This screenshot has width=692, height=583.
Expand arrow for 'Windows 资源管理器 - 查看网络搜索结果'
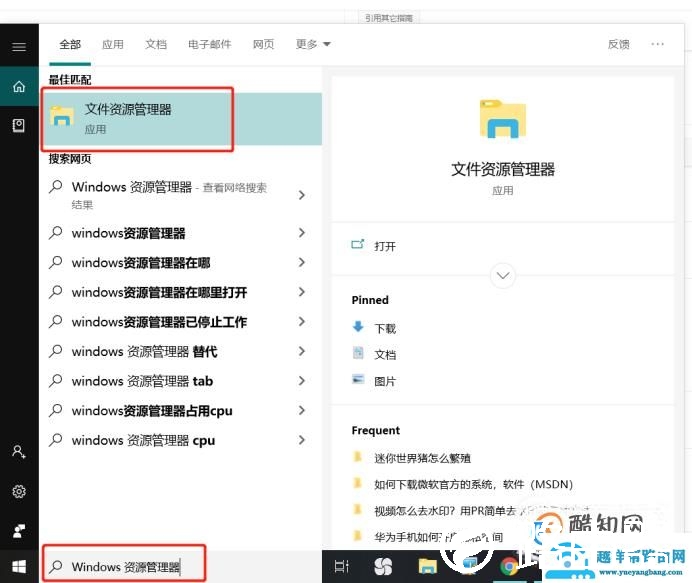coord(301,195)
